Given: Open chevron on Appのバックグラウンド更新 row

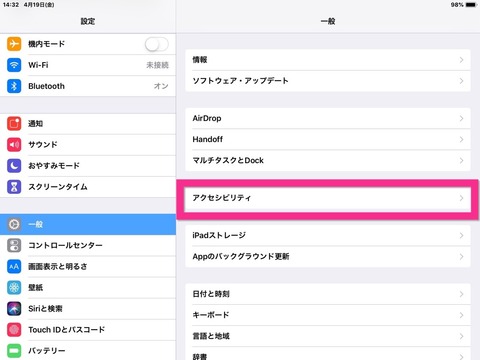Looking at the screenshot, I should coord(461,256).
